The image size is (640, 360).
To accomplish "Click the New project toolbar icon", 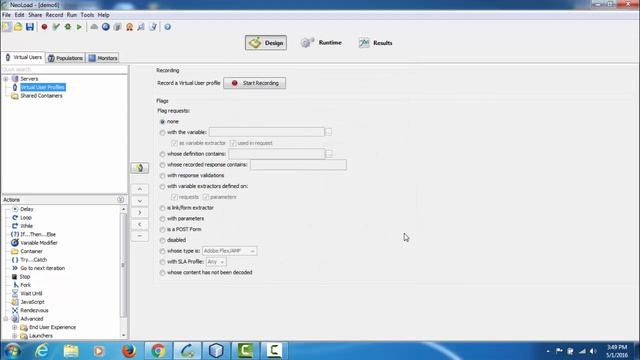I will pyautogui.click(x=7, y=27).
